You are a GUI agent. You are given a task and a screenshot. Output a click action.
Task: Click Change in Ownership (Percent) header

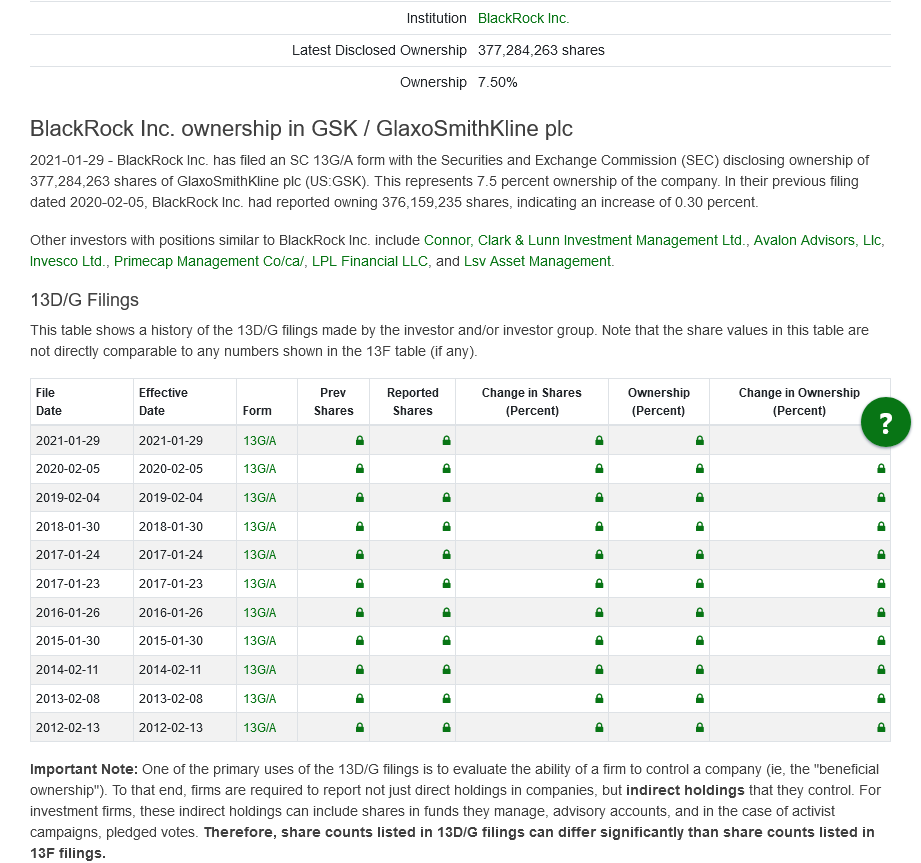(799, 401)
